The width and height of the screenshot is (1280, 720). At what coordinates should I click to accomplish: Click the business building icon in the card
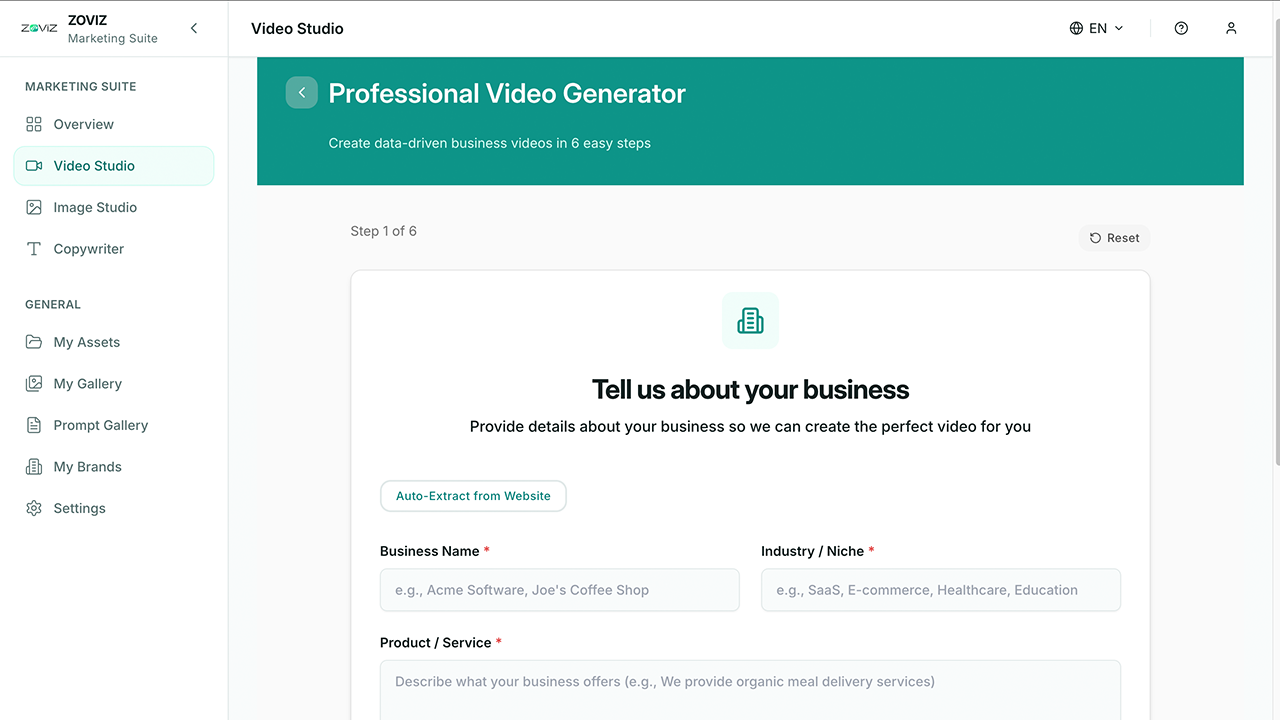[750, 321]
